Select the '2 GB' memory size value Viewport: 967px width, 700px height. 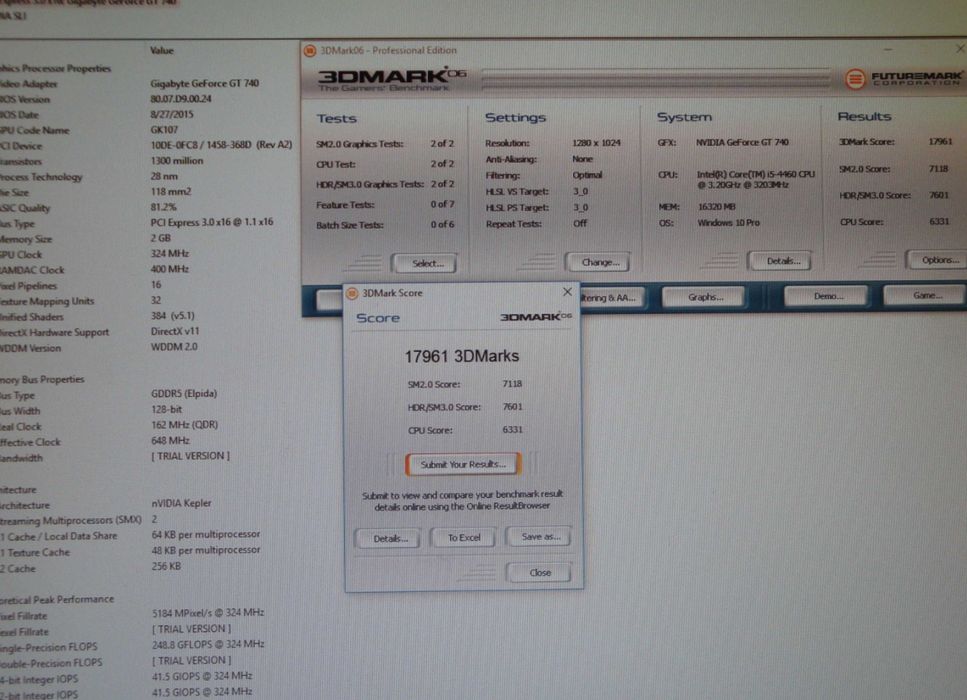(x=160, y=238)
